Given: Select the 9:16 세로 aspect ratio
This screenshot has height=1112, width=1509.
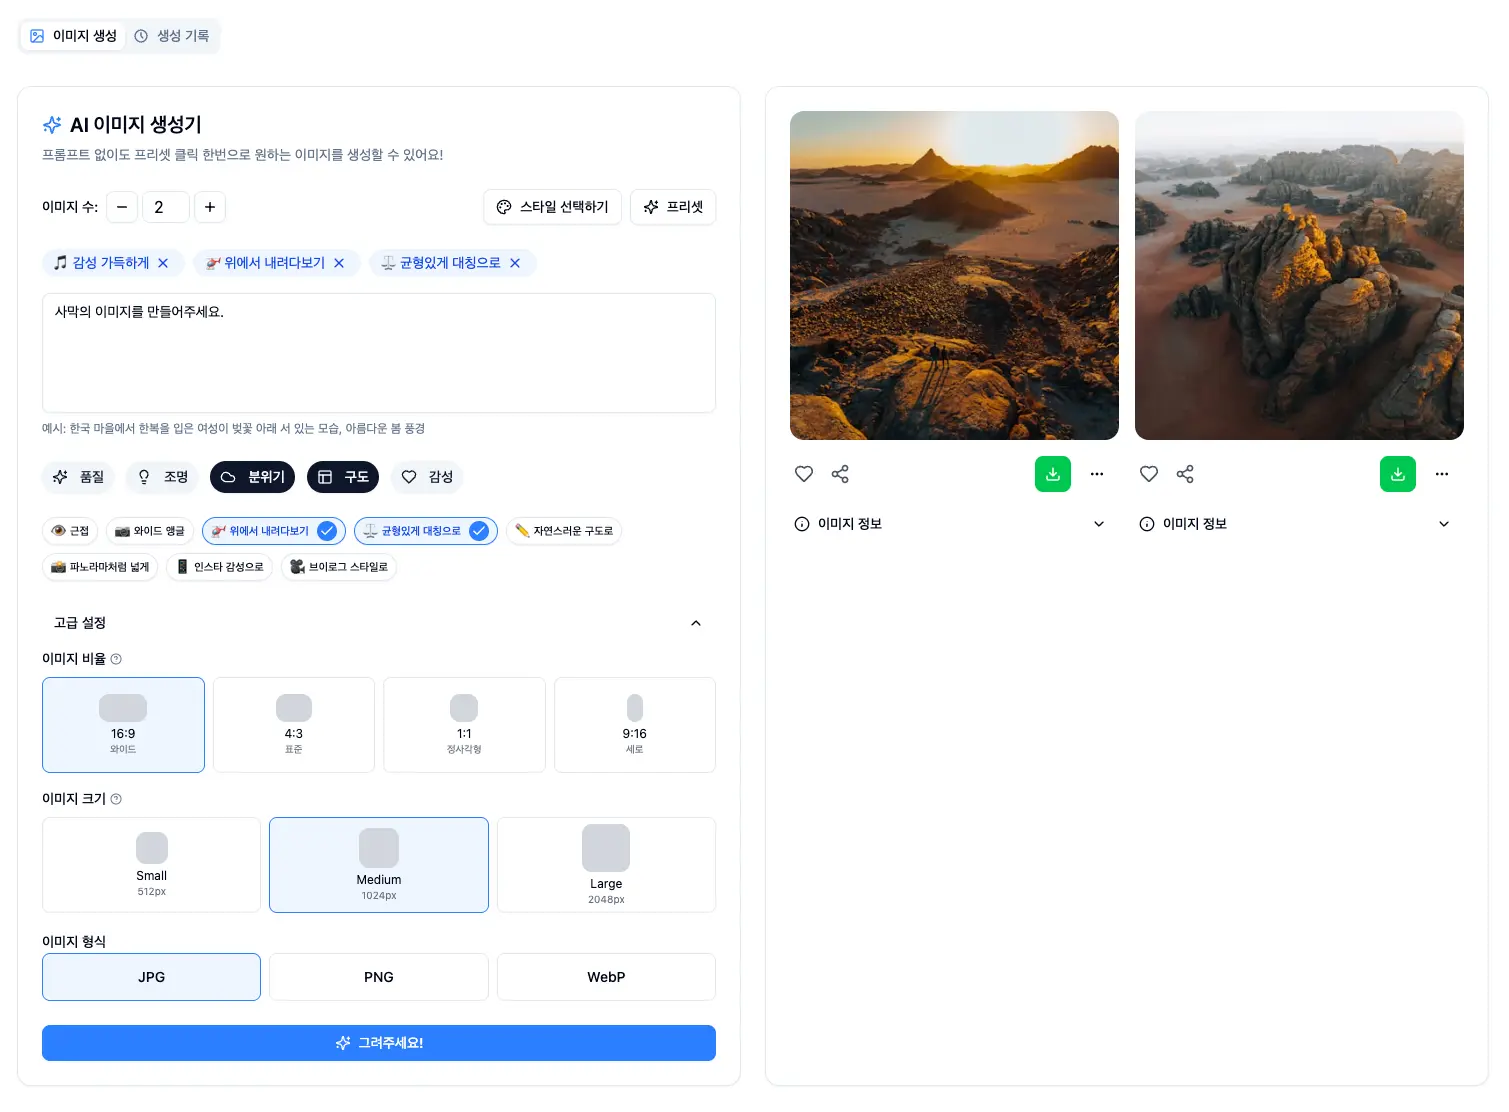Looking at the screenshot, I should 634,725.
